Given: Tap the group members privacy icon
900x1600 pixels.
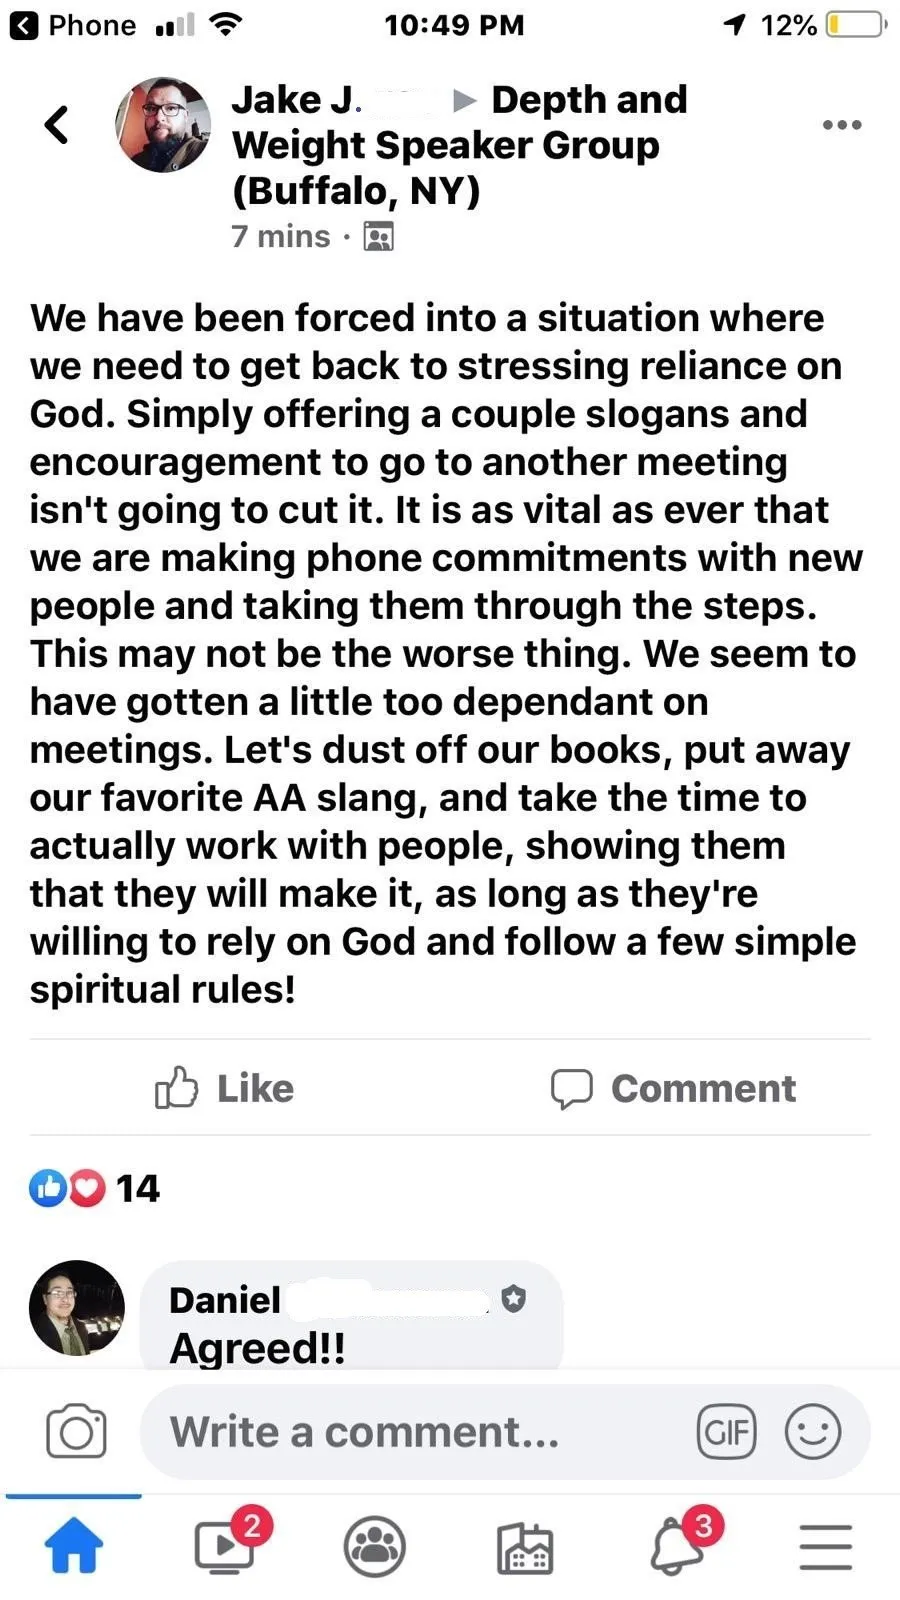Looking at the screenshot, I should 378,237.
